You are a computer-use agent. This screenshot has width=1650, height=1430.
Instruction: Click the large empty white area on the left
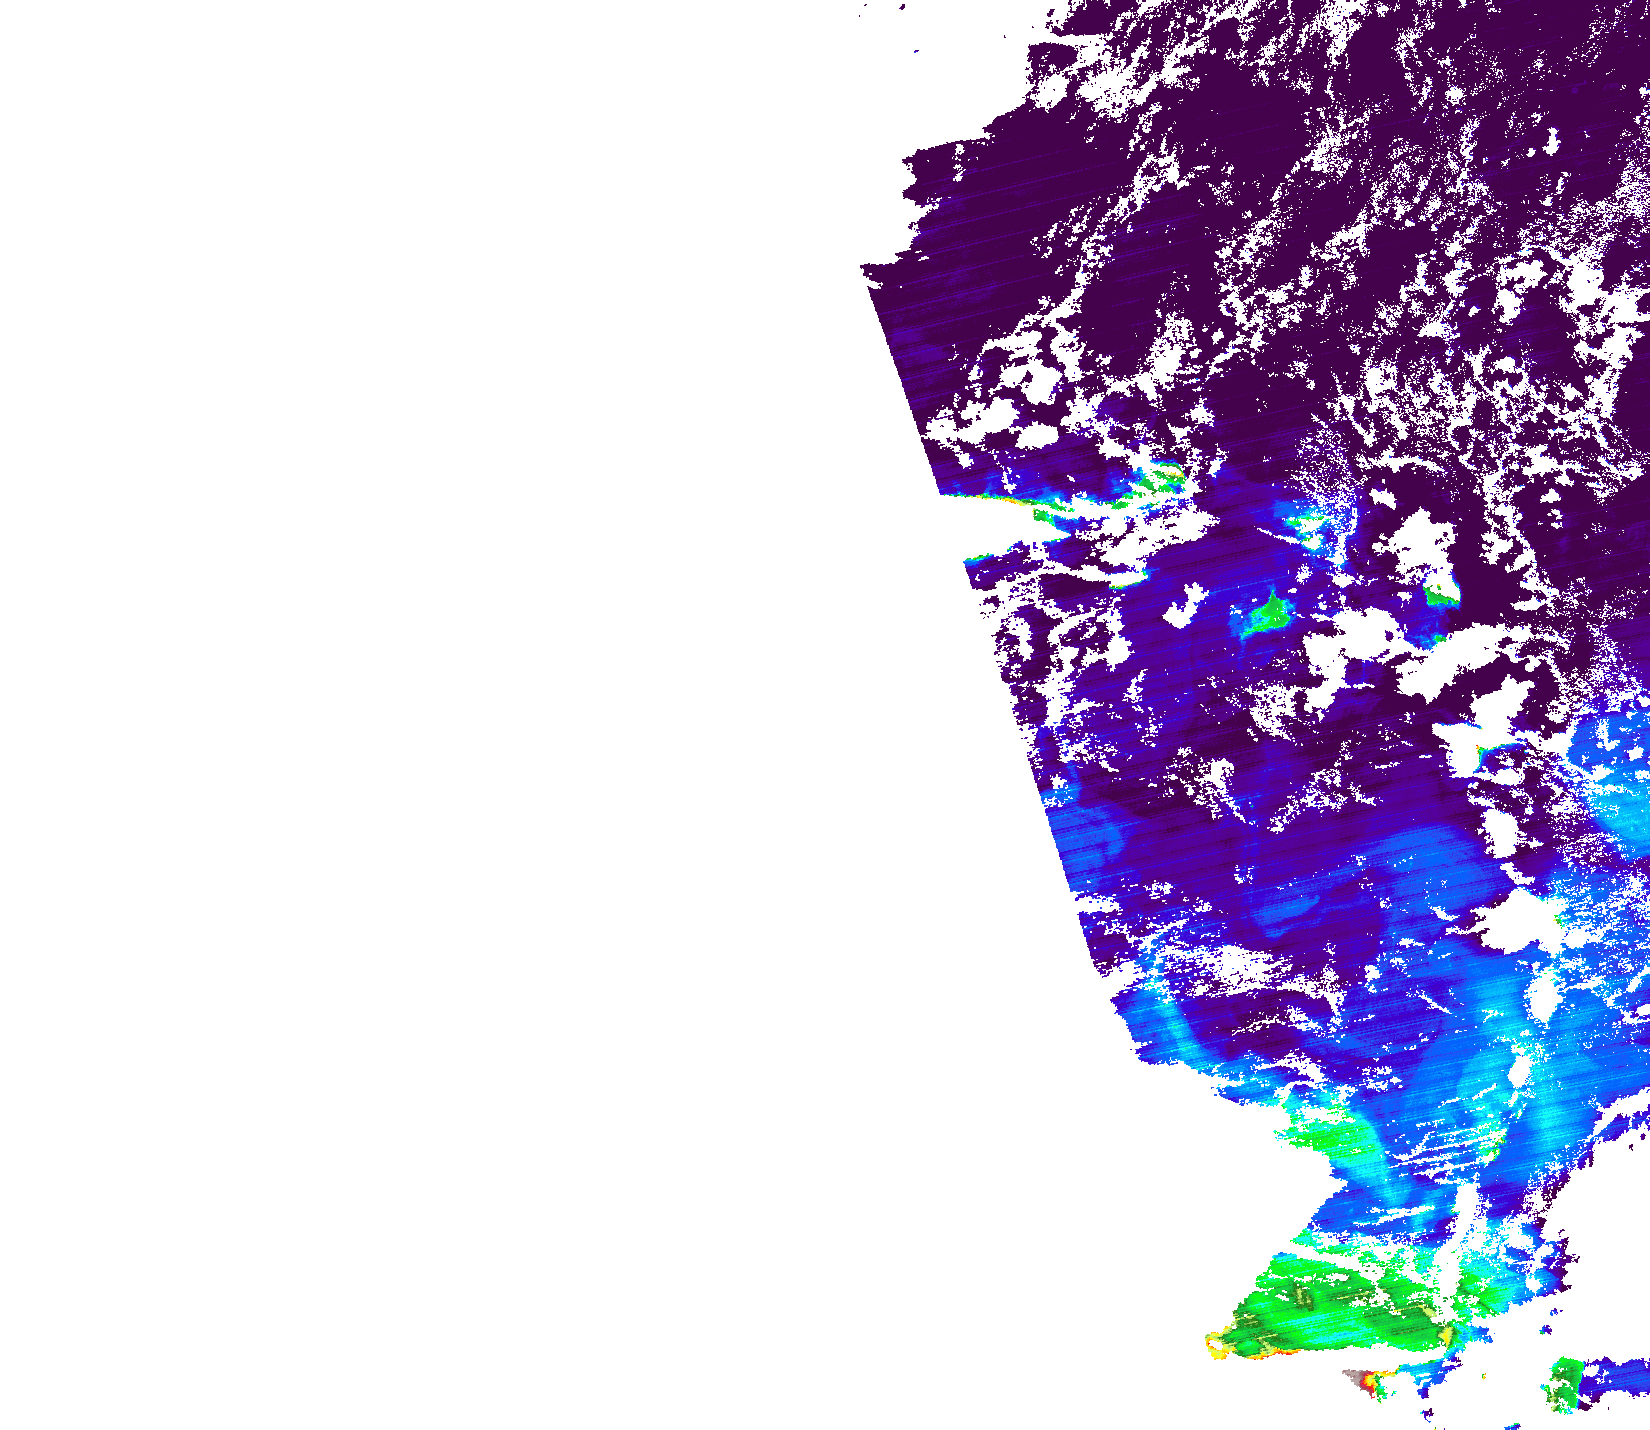[450, 700]
